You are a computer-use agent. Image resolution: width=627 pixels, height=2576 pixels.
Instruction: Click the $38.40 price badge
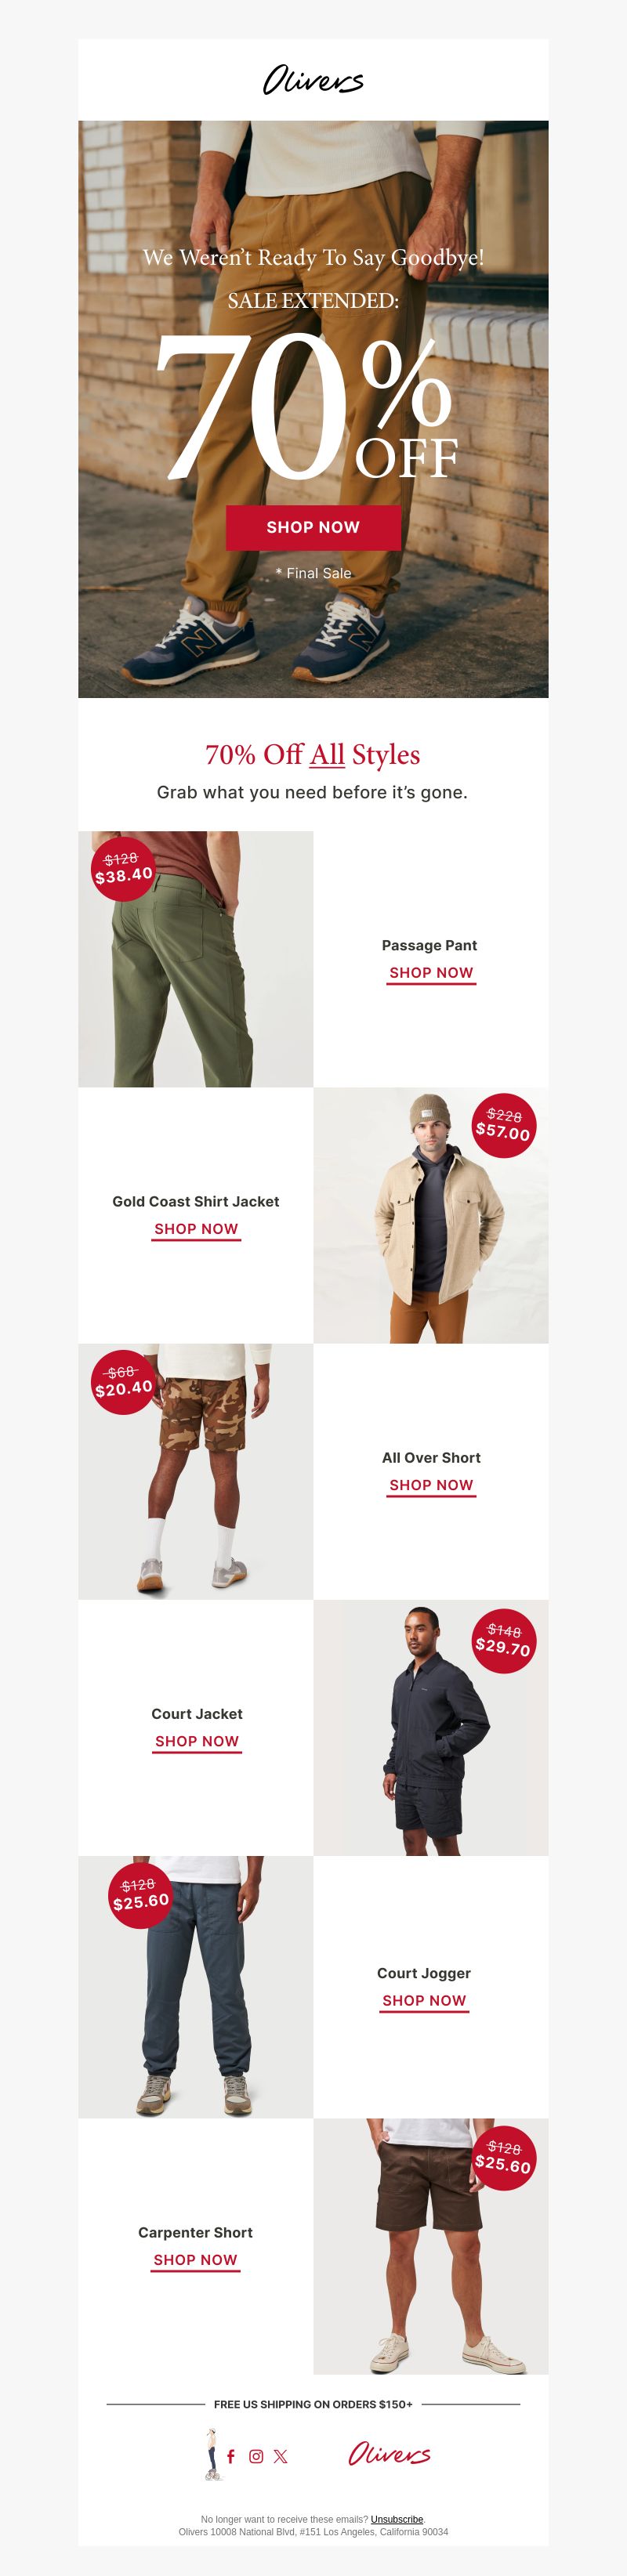[123, 868]
